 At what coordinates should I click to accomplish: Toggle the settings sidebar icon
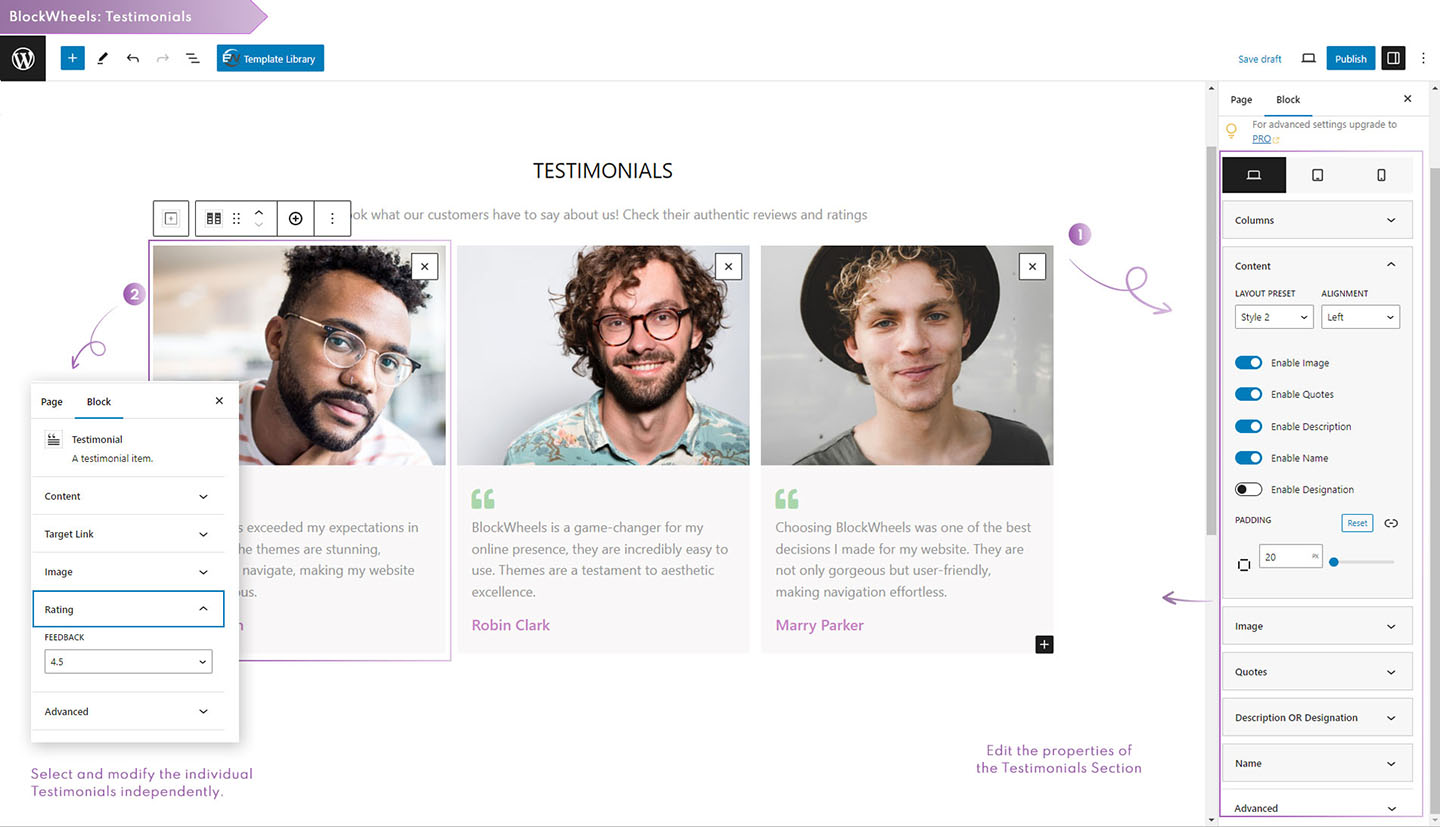pyautogui.click(x=1392, y=59)
